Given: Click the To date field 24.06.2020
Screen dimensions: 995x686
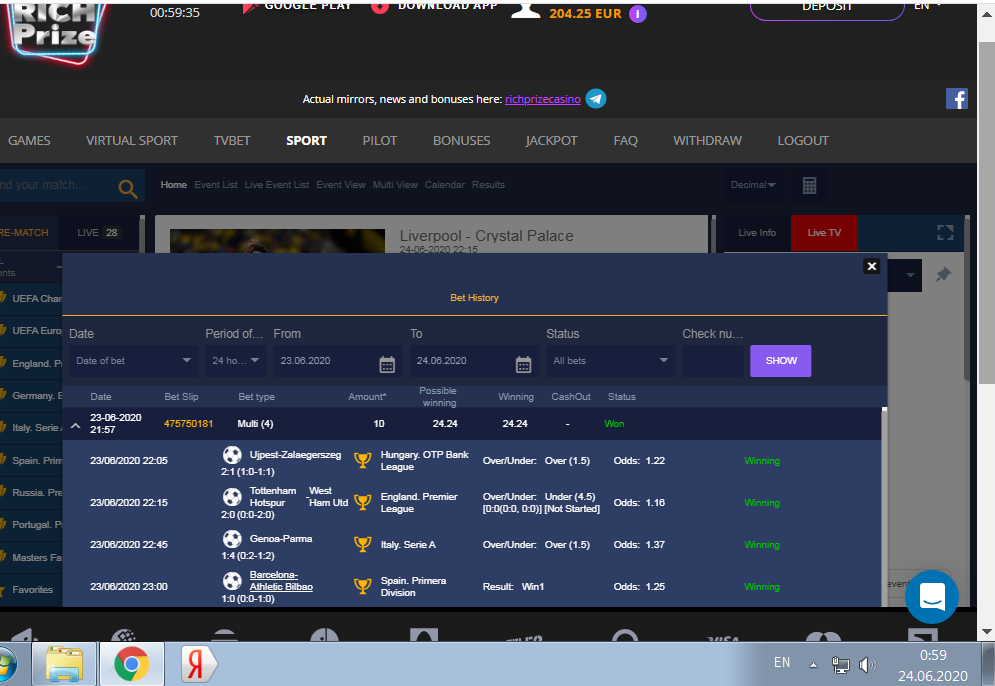Looking at the screenshot, I should [x=474, y=360].
